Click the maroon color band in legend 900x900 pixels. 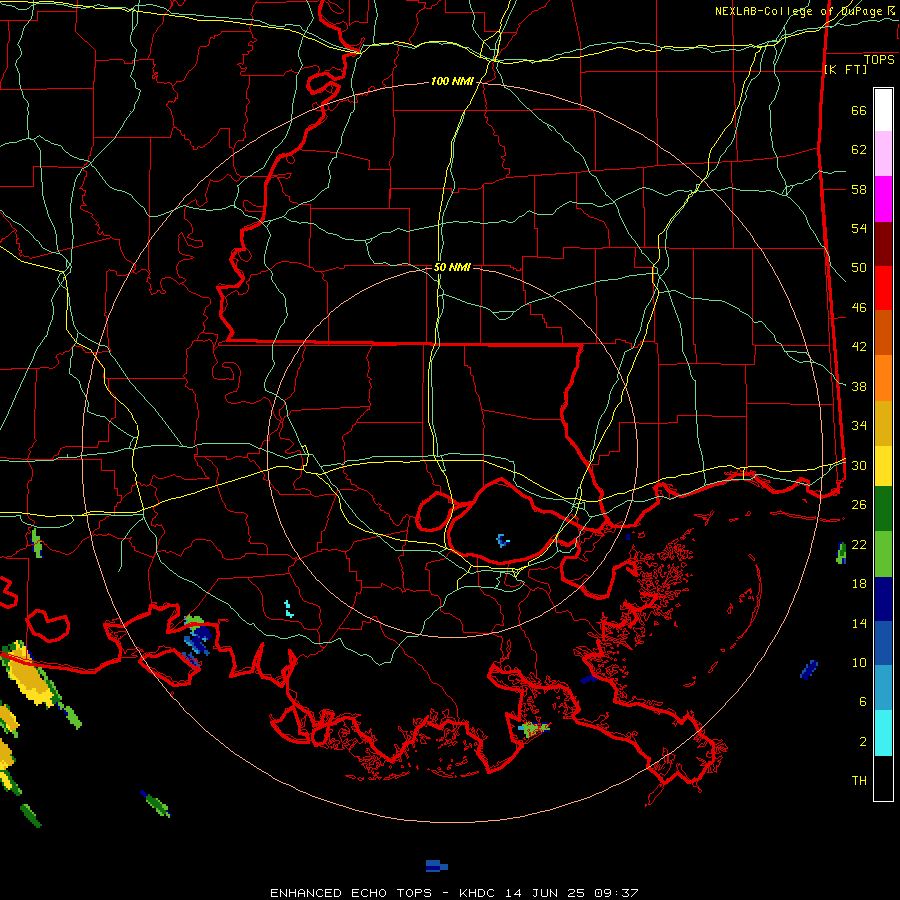[x=883, y=244]
